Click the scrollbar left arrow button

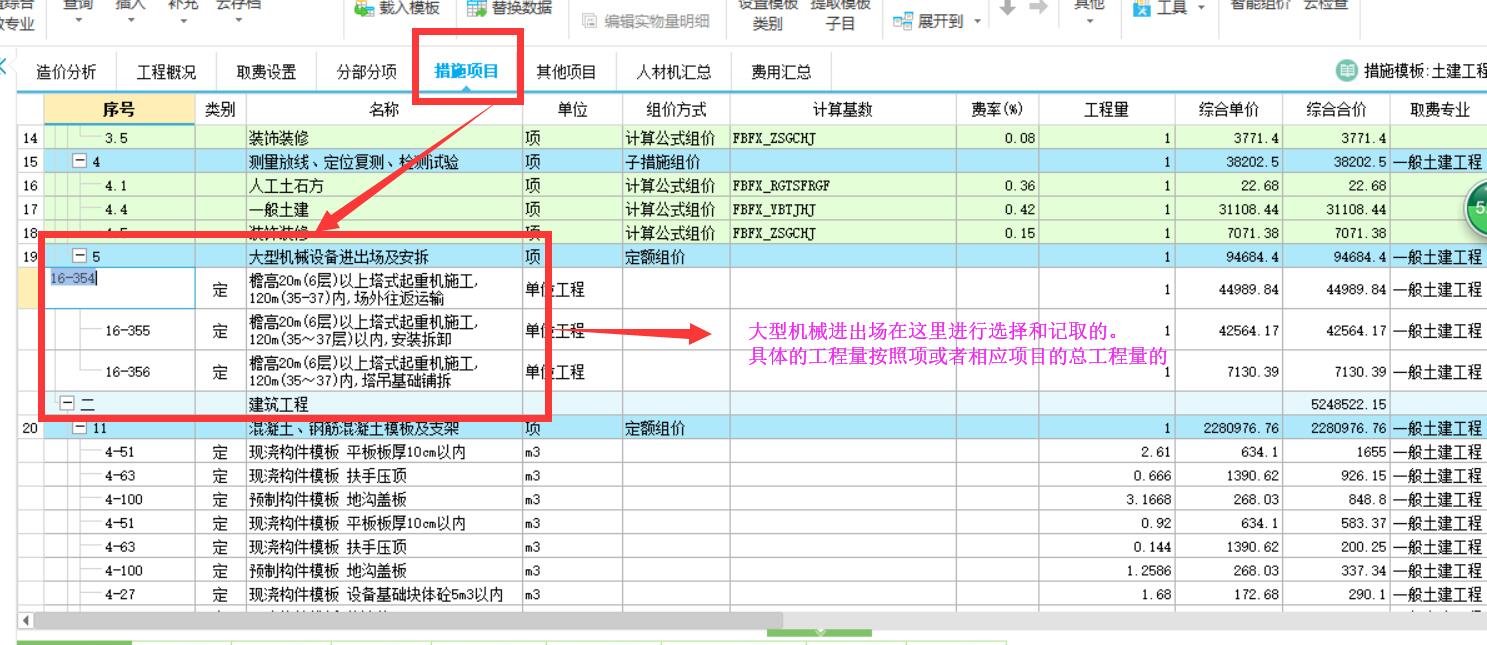coord(26,621)
